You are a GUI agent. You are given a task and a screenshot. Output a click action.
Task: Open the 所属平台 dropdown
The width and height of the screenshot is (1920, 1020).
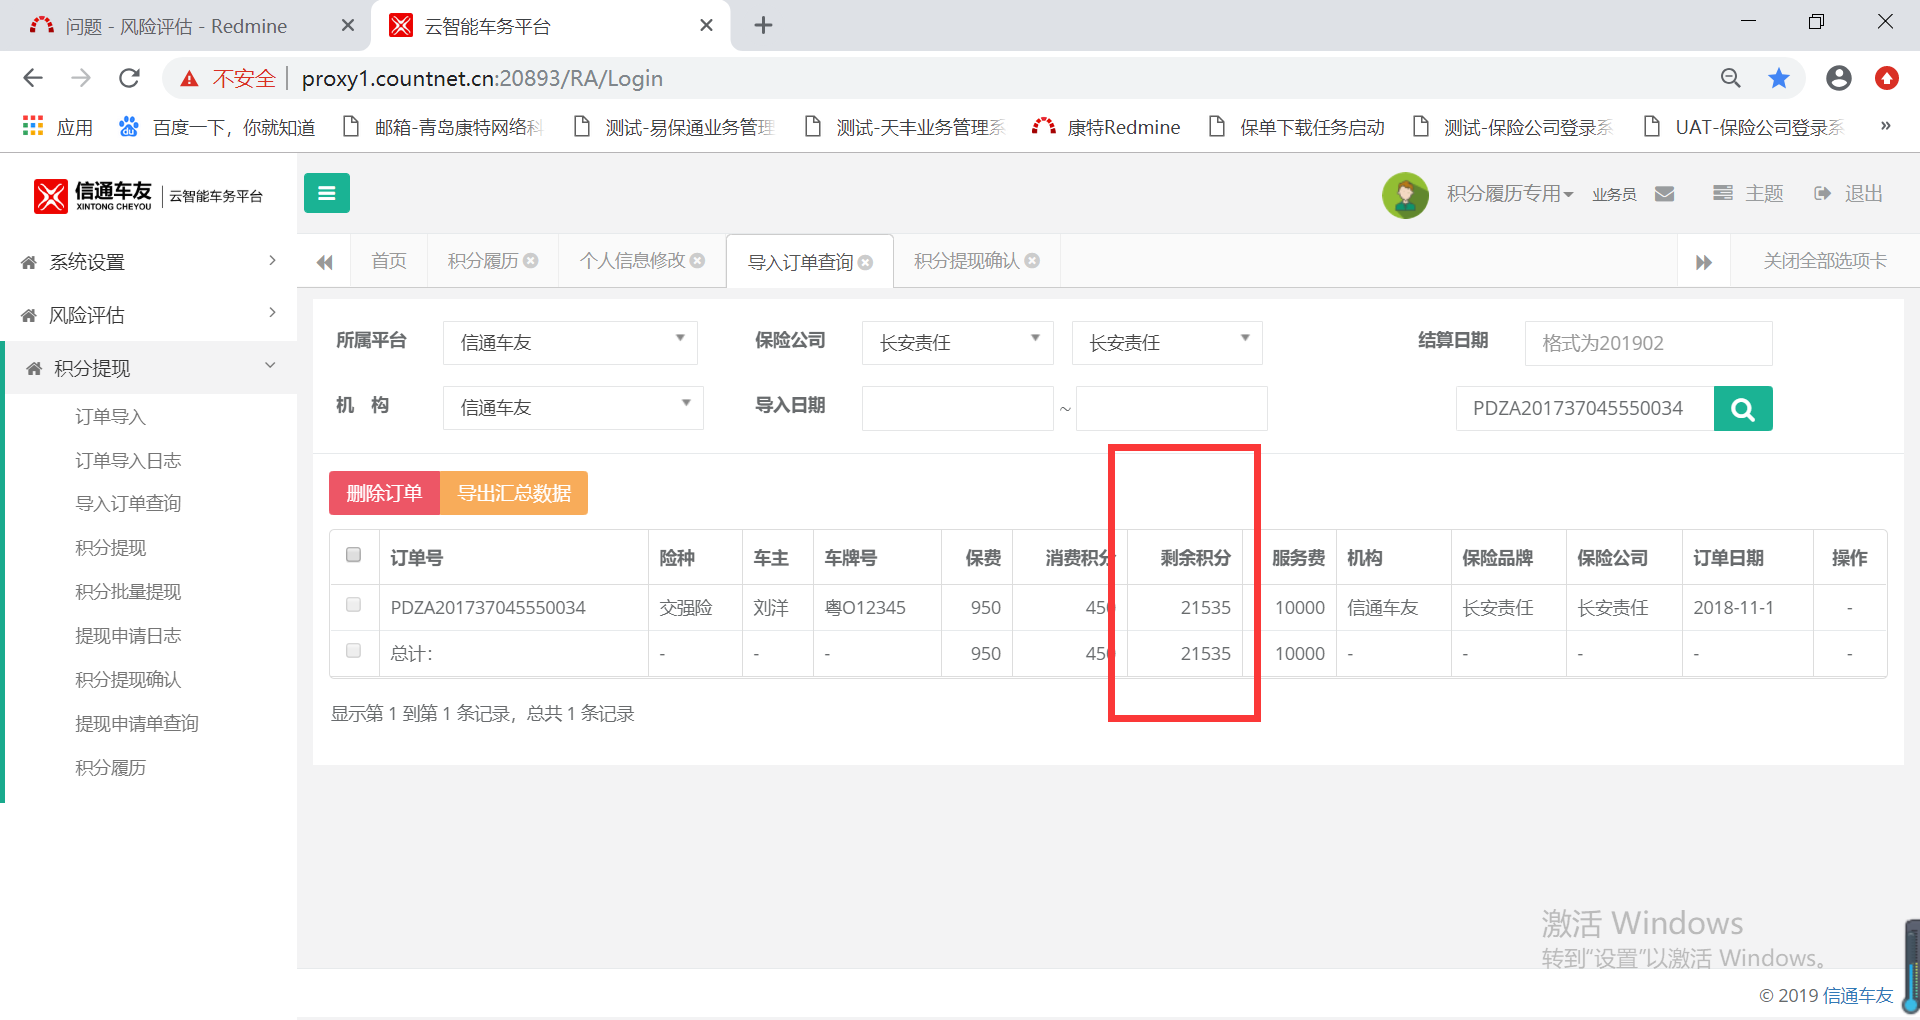[x=570, y=342]
